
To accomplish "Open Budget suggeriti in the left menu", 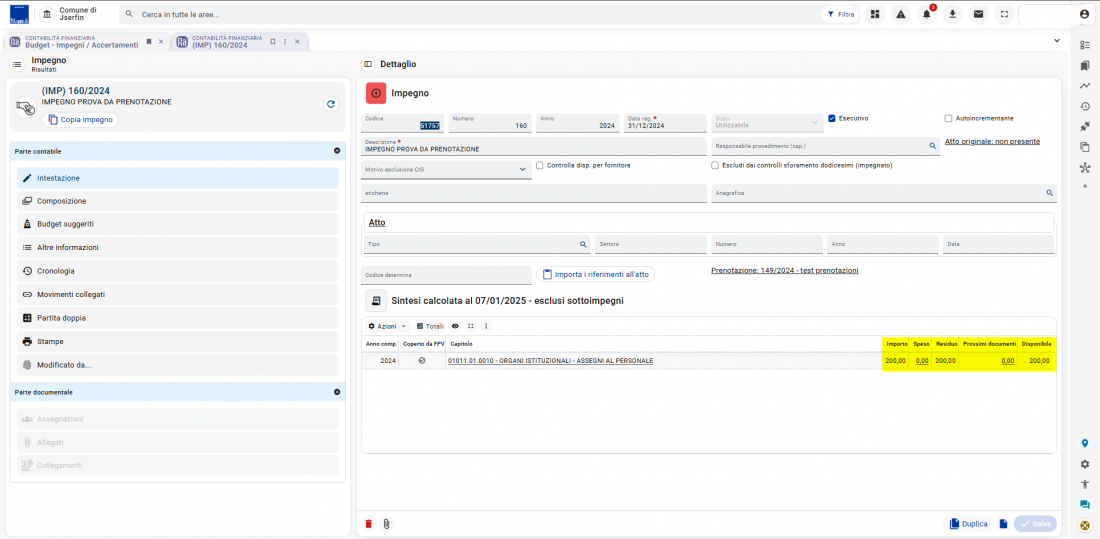I will coord(177,225).
